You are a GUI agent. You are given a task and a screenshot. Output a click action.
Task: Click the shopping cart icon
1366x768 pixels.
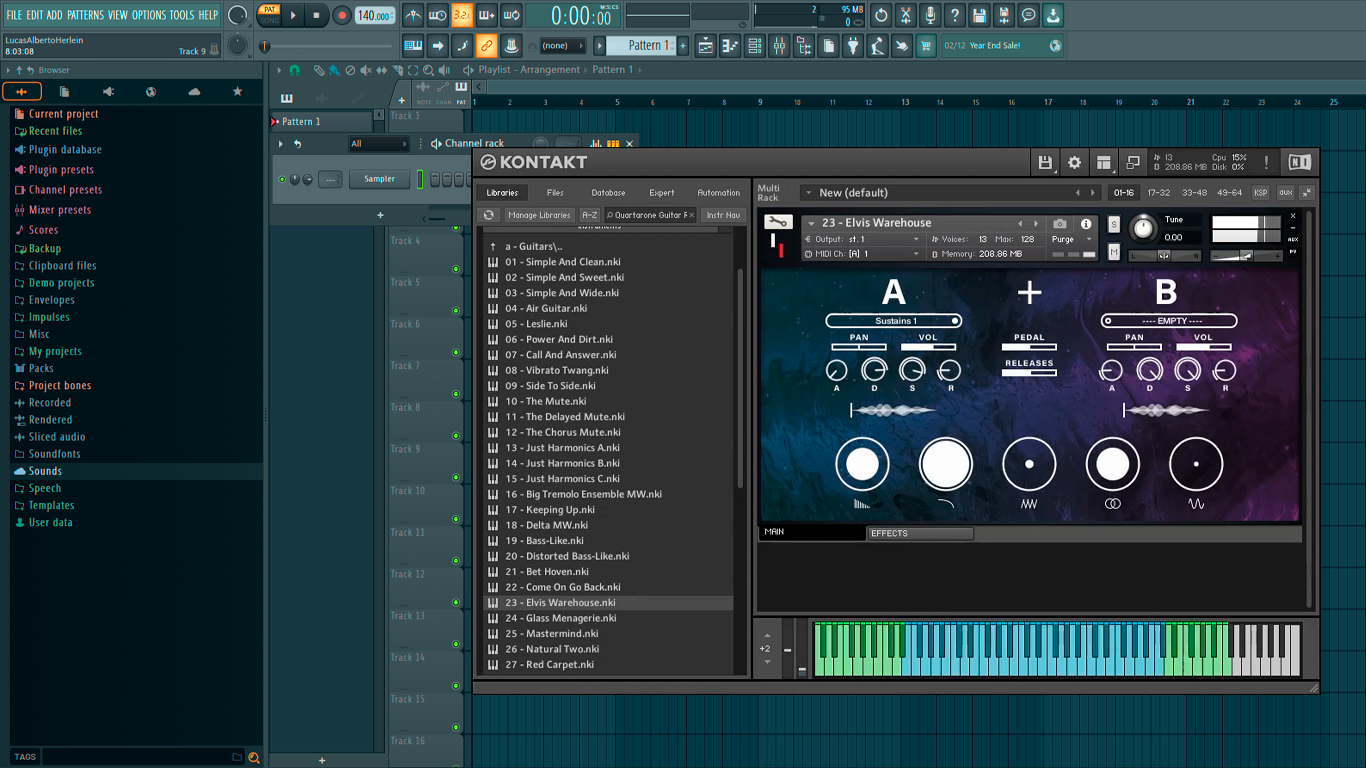[926, 45]
